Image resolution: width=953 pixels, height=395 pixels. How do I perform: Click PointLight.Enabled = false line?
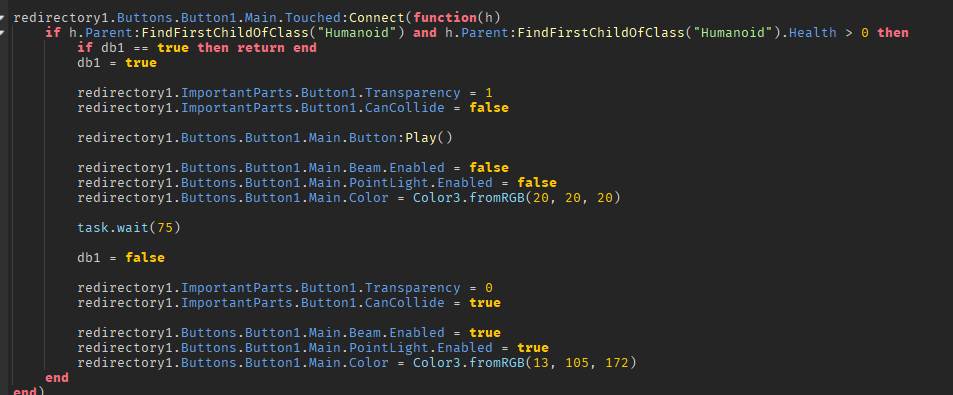pyautogui.click(x=317, y=183)
